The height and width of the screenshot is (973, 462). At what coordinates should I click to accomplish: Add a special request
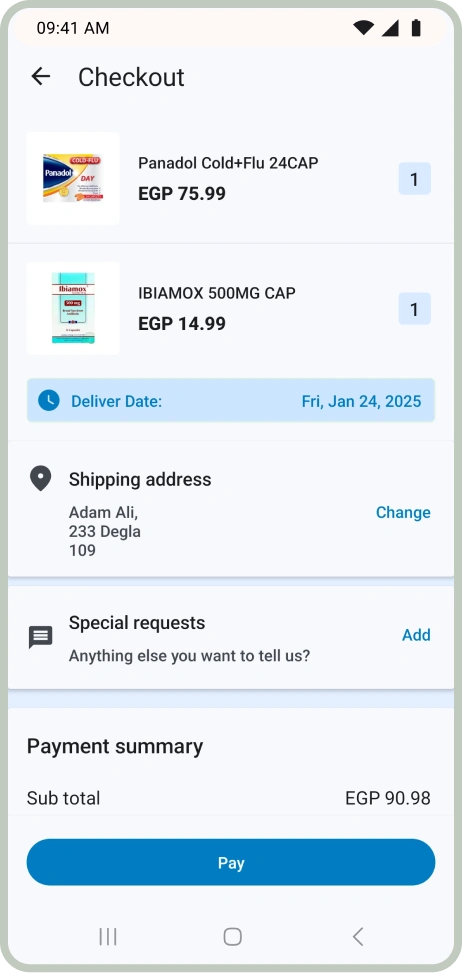pyautogui.click(x=416, y=635)
